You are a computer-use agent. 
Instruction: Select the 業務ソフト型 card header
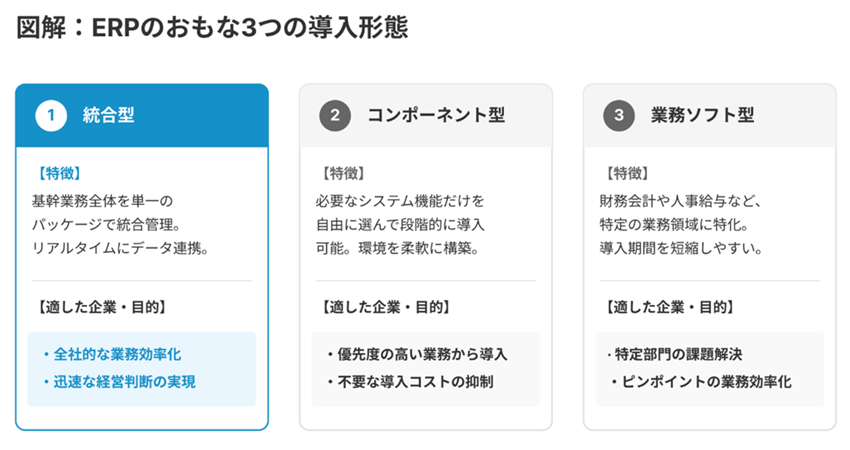710,115
